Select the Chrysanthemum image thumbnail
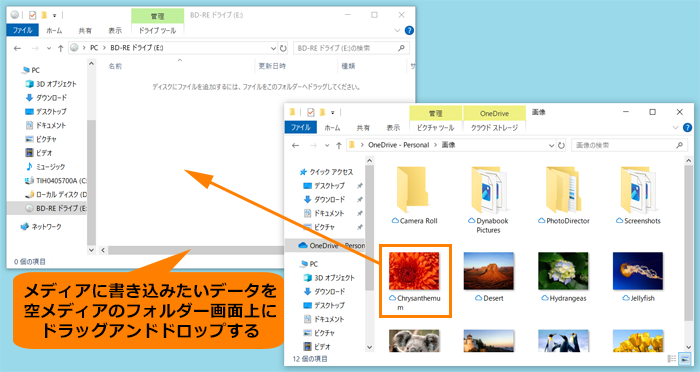This screenshot has width=700, height=372. tap(414, 271)
